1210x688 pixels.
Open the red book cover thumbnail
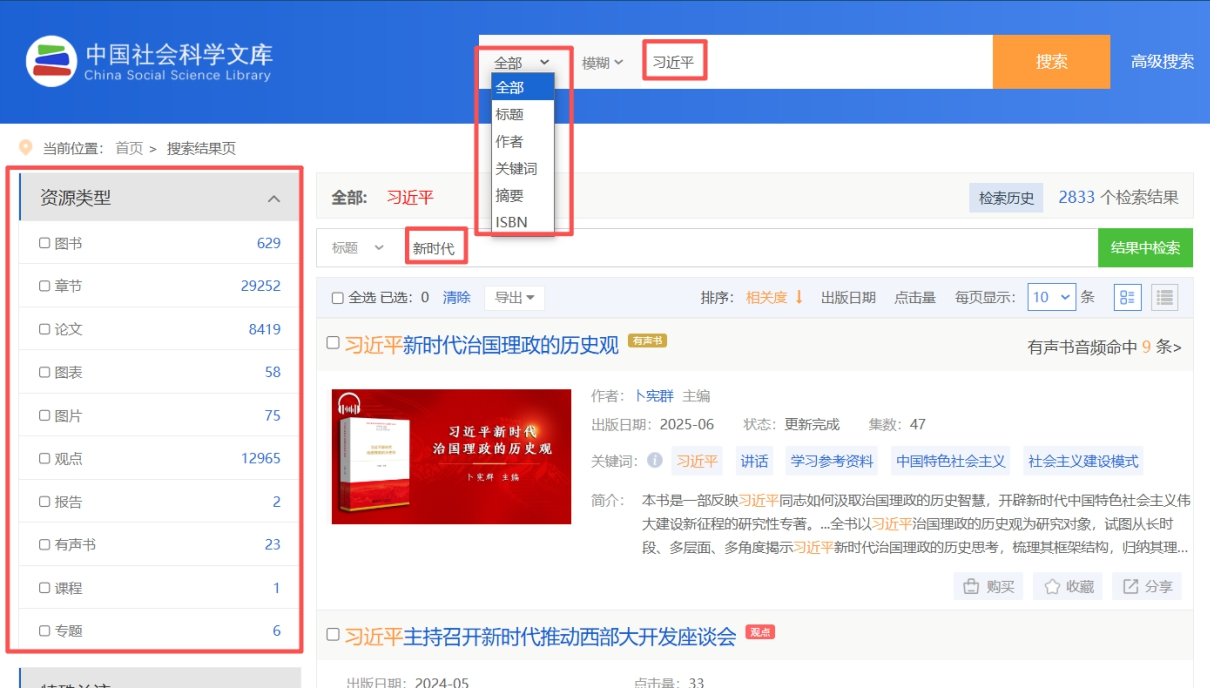pyautogui.click(x=451, y=456)
